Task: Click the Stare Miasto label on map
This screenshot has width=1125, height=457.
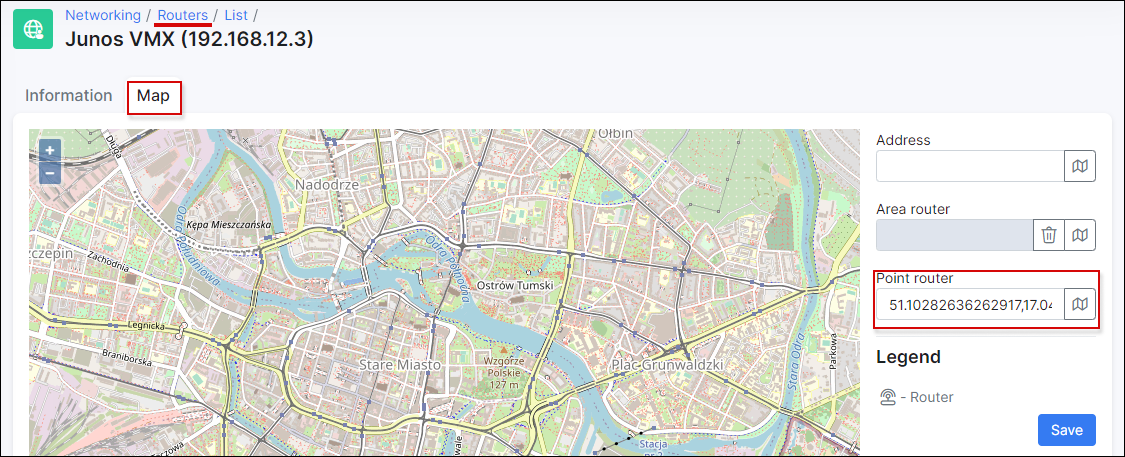Action: tap(400, 365)
